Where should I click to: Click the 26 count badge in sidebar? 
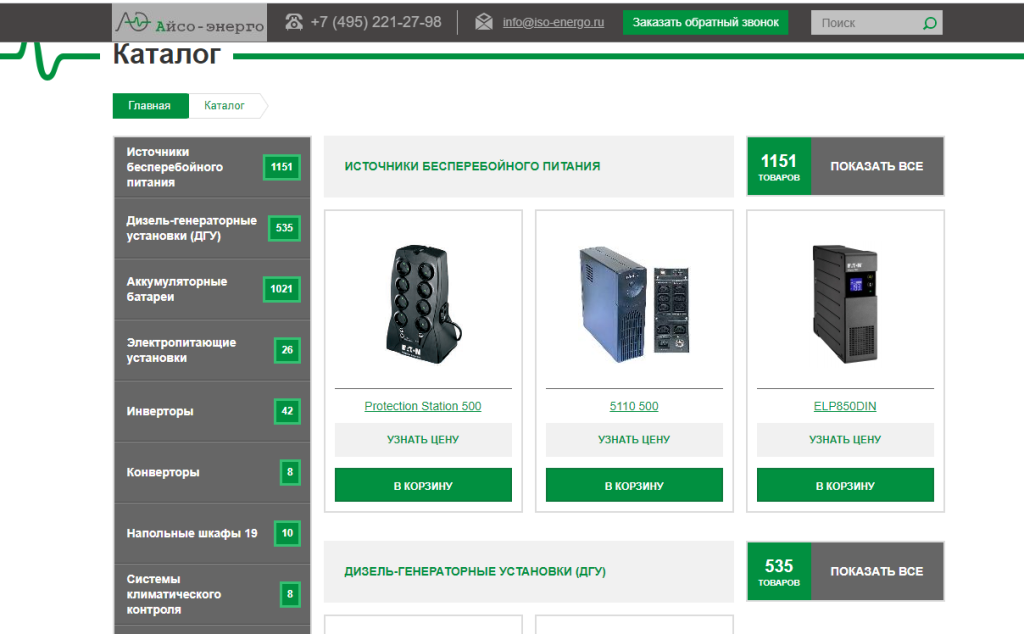tap(287, 350)
